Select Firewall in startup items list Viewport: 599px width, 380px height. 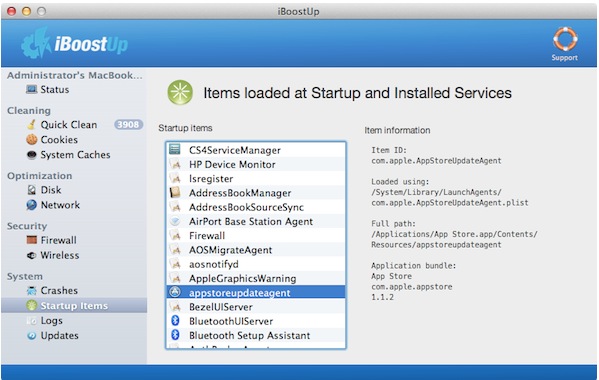tap(256, 236)
